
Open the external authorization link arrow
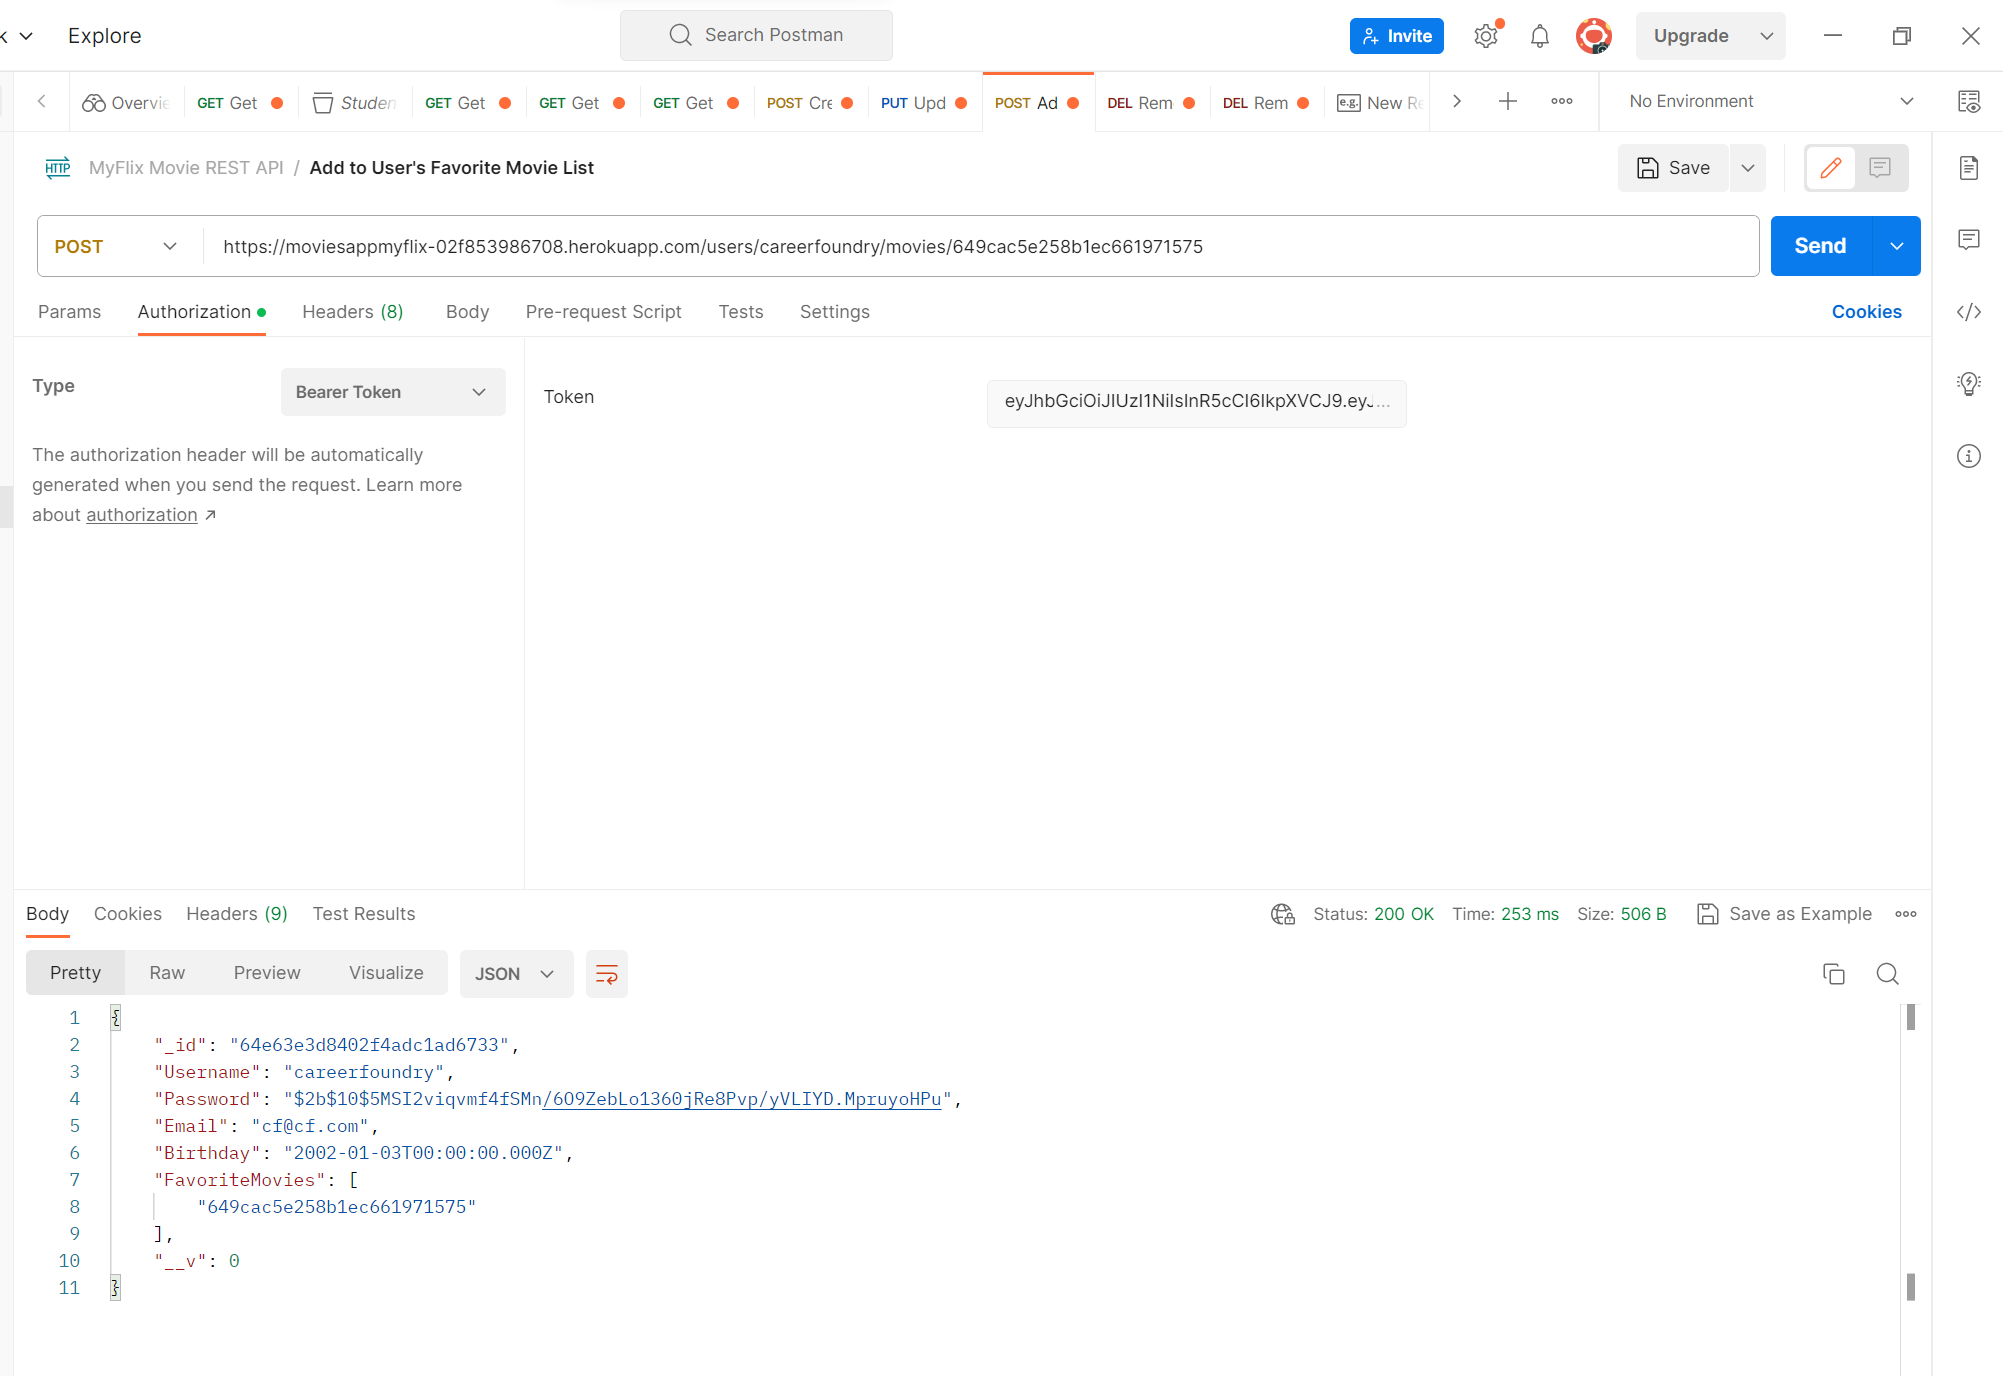[x=210, y=515]
